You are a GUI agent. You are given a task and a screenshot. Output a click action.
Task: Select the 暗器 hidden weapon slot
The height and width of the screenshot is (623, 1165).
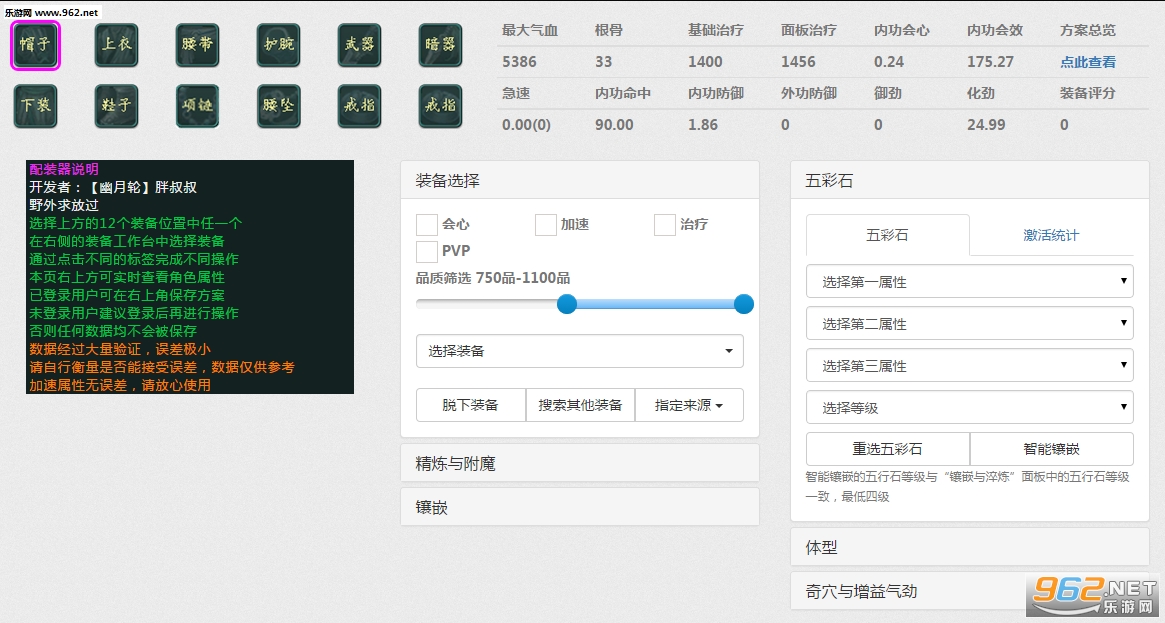pyautogui.click(x=440, y=45)
